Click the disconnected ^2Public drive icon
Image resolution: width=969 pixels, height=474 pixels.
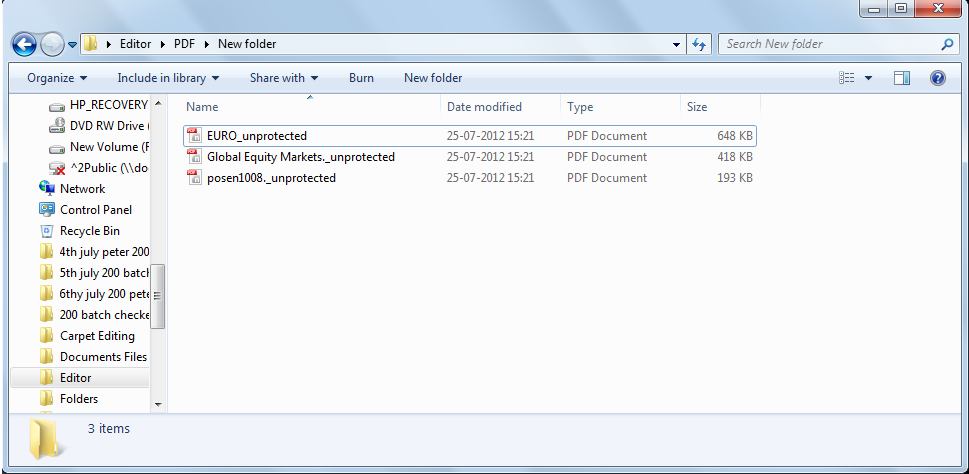(57, 168)
